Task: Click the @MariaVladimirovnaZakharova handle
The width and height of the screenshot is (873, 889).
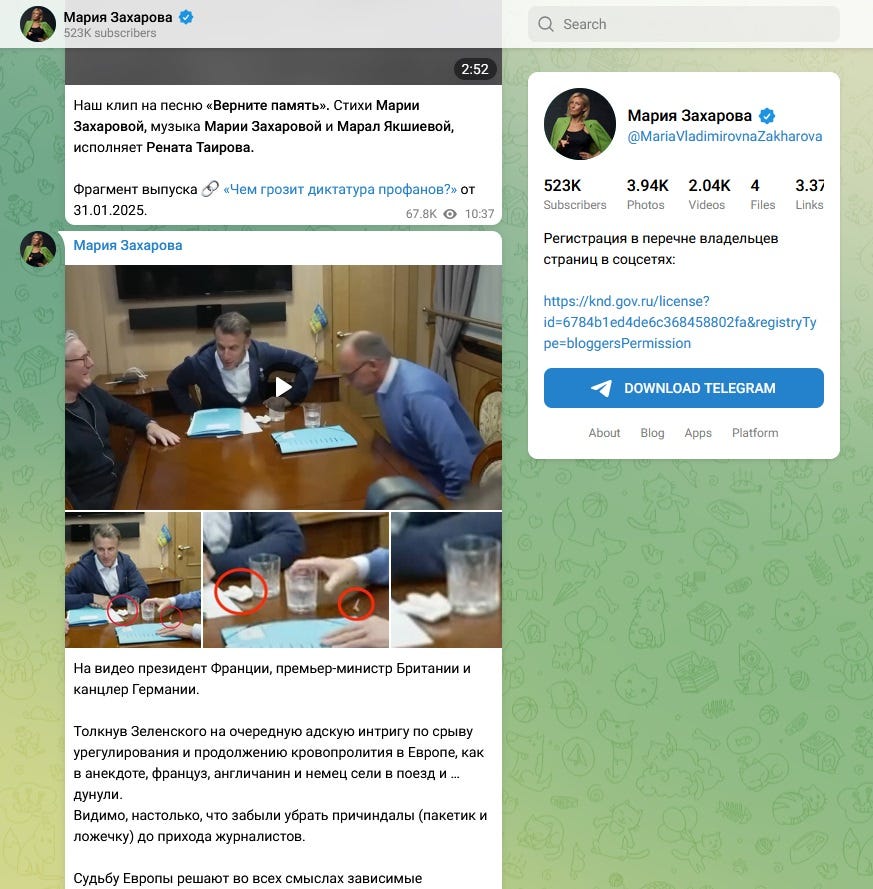Action: pyautogui.click(x=724, y=136)
